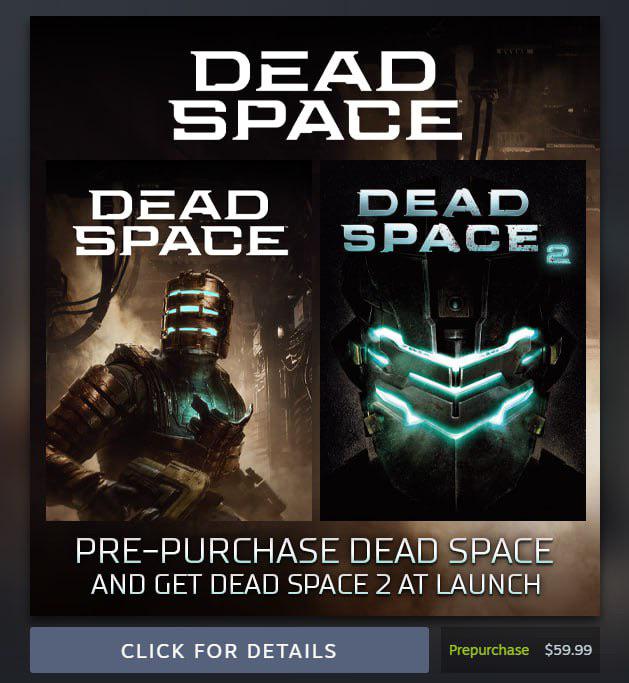Click the AND GET DEAD SPACE 2 AT LAUNCH text
This screenshot has width=629, height=683.
316,585
